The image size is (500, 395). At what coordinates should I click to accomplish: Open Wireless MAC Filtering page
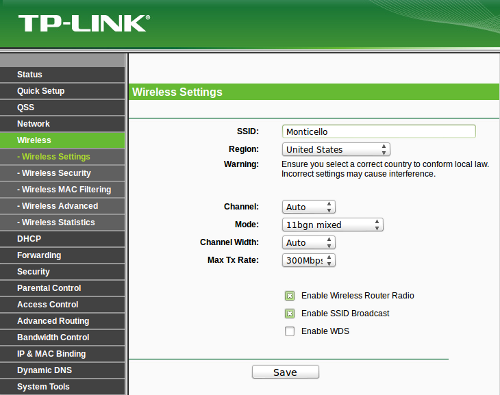(x=63, y=189)
